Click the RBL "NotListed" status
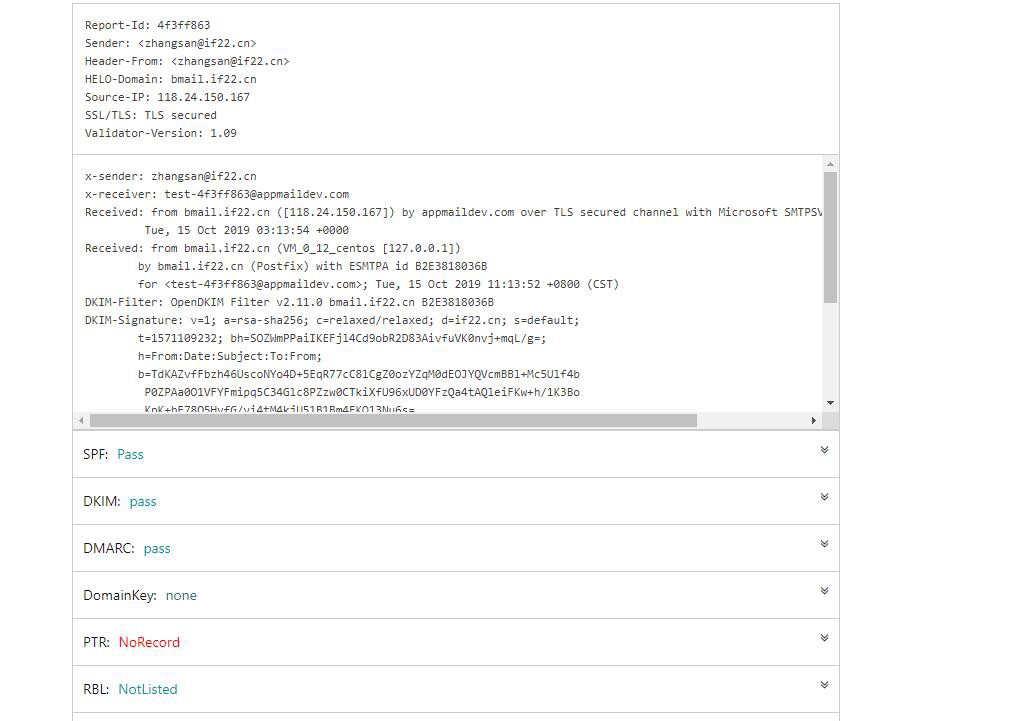 (148, 689)
